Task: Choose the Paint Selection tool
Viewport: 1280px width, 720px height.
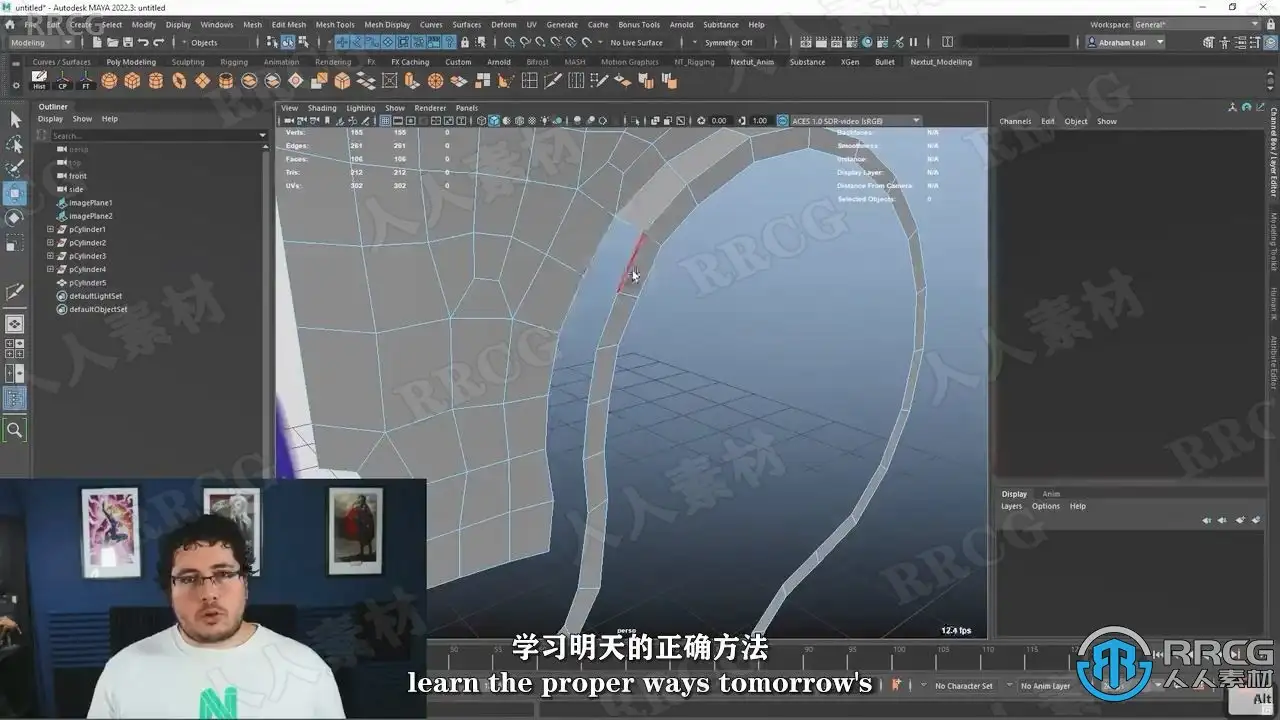Action: click(x=15, y=168)
